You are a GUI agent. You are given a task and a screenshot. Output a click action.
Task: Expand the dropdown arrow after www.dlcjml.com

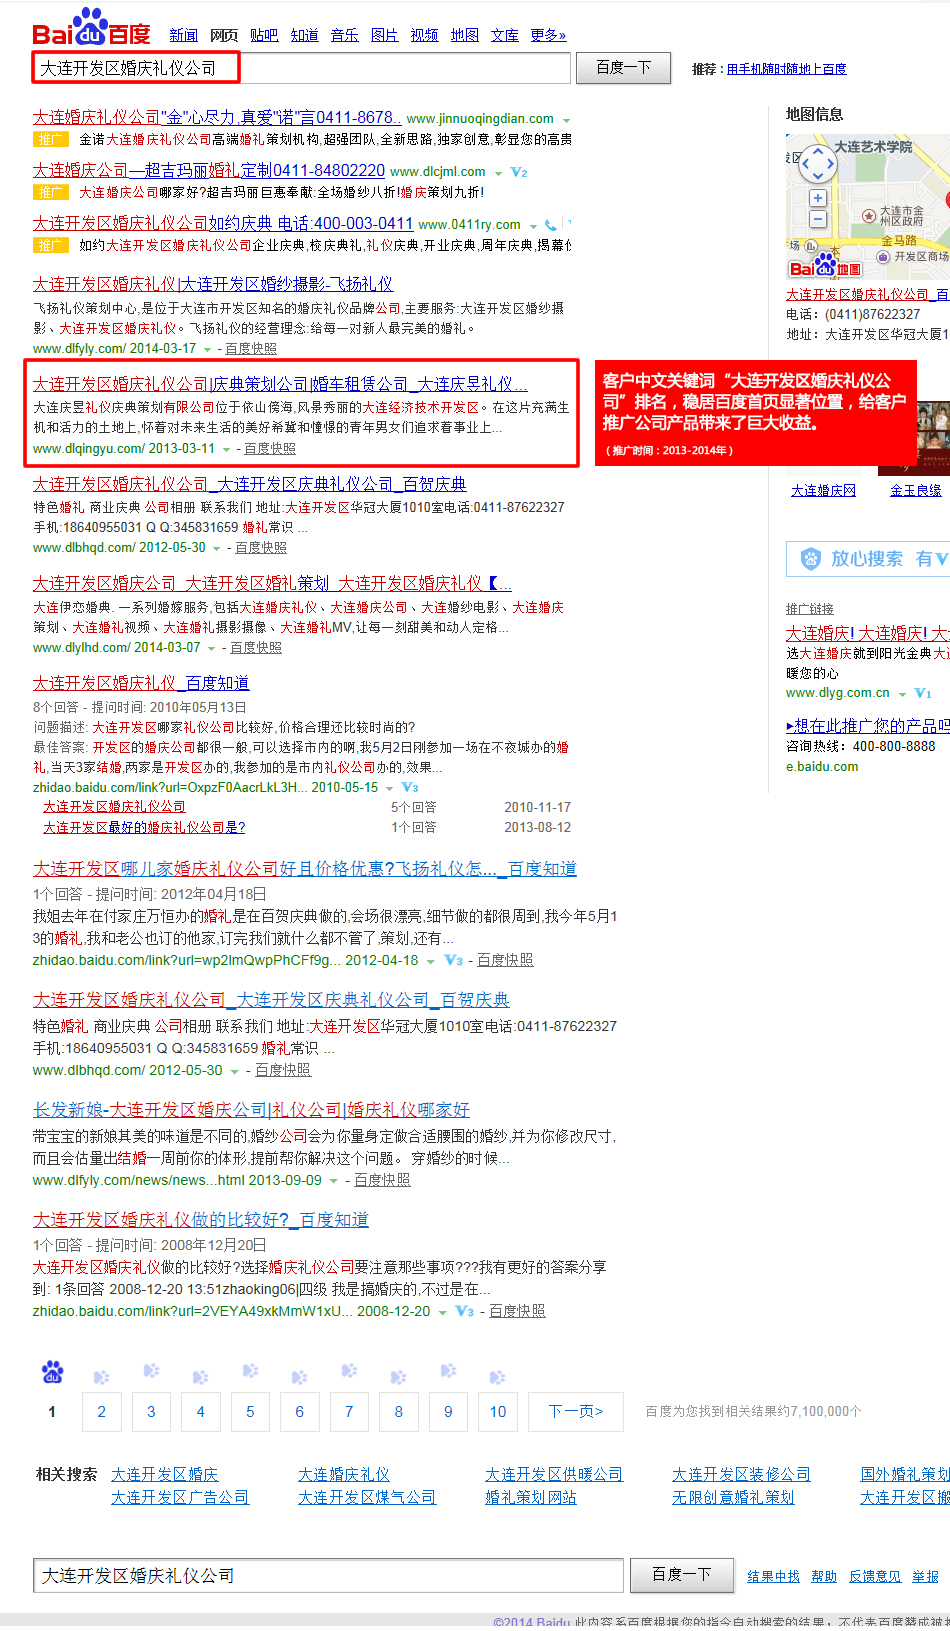click(498, 173)
